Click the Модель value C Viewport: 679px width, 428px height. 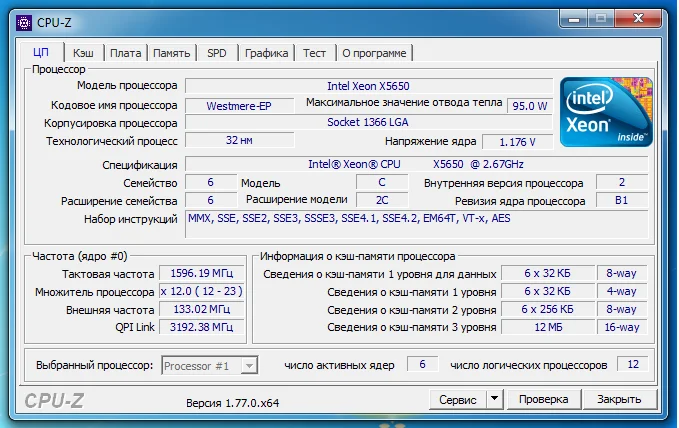pyautogui.click(x=382, y=182)
